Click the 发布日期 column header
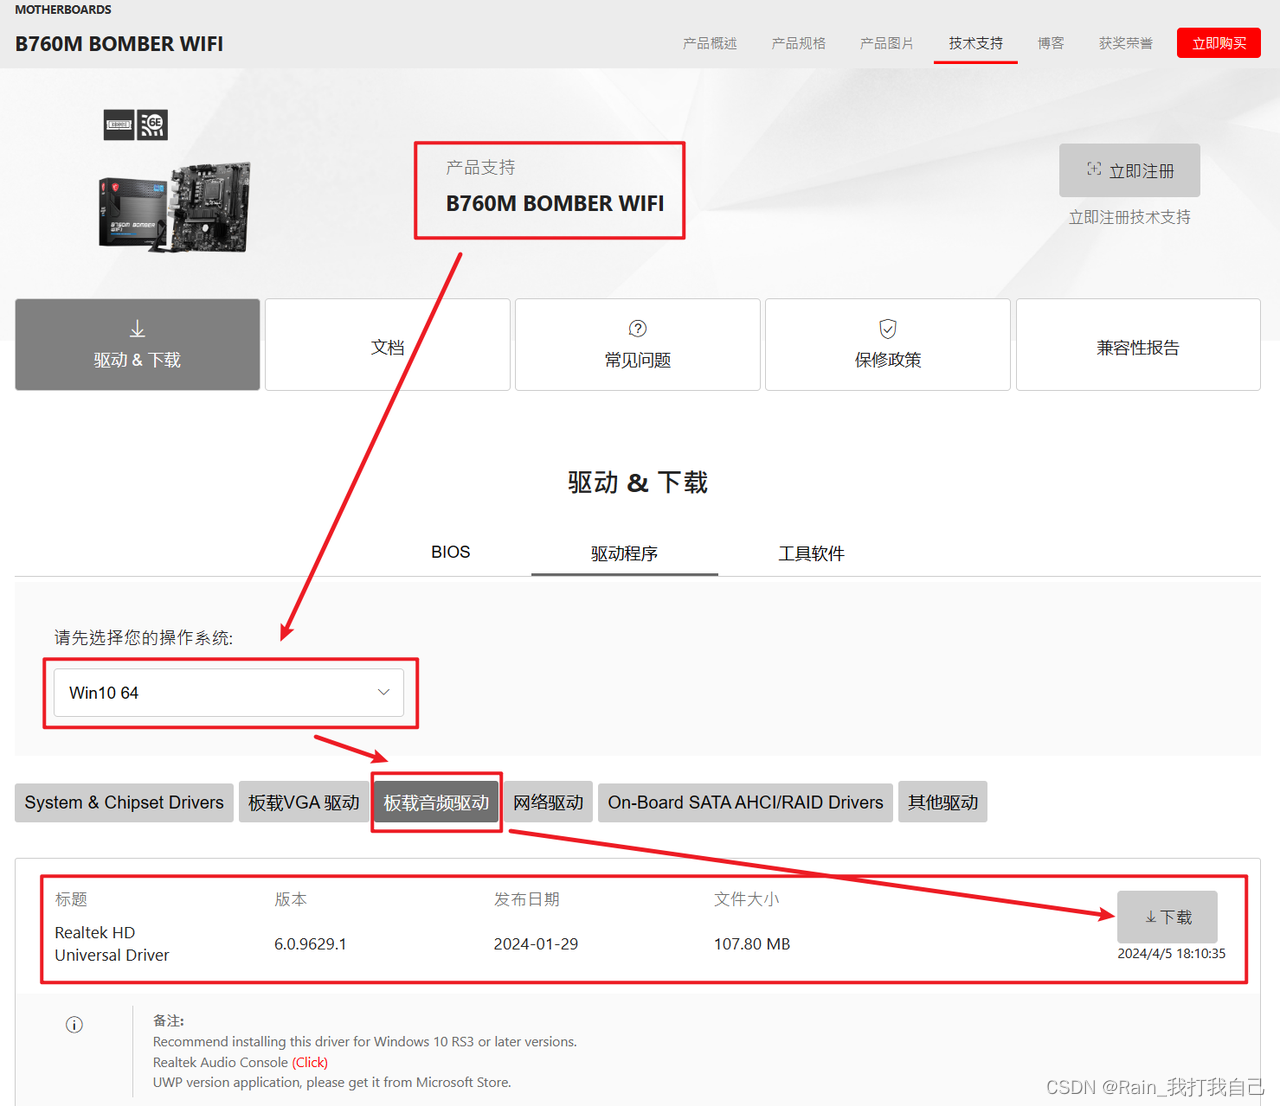Viewport: 1280px width, 1106px height. pos(526,899)
